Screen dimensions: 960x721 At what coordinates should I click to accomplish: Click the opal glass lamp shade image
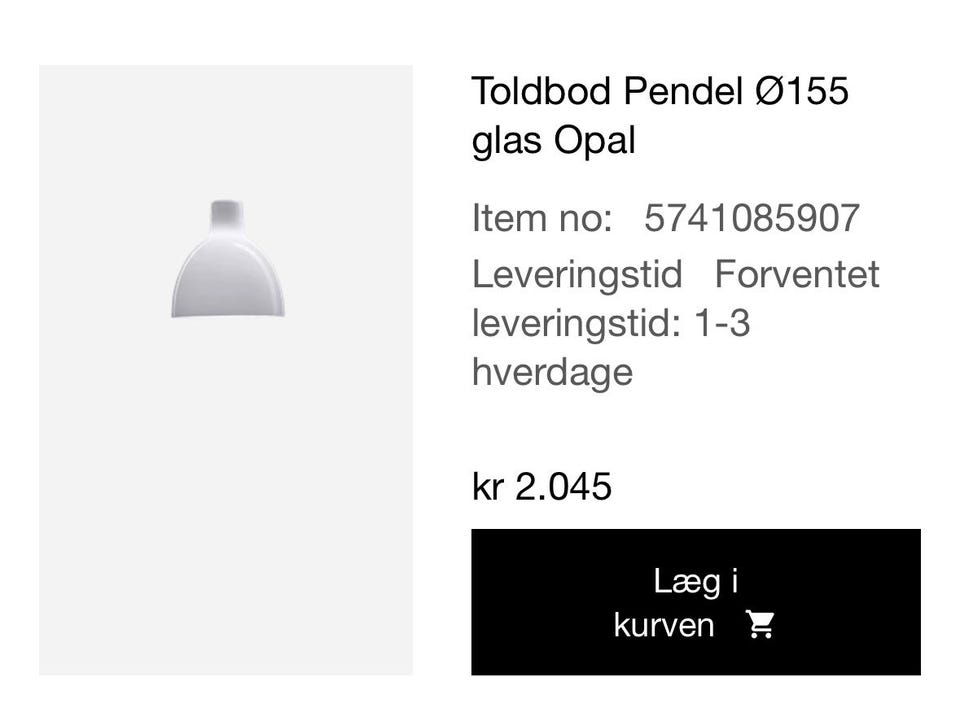click(227, 270)
